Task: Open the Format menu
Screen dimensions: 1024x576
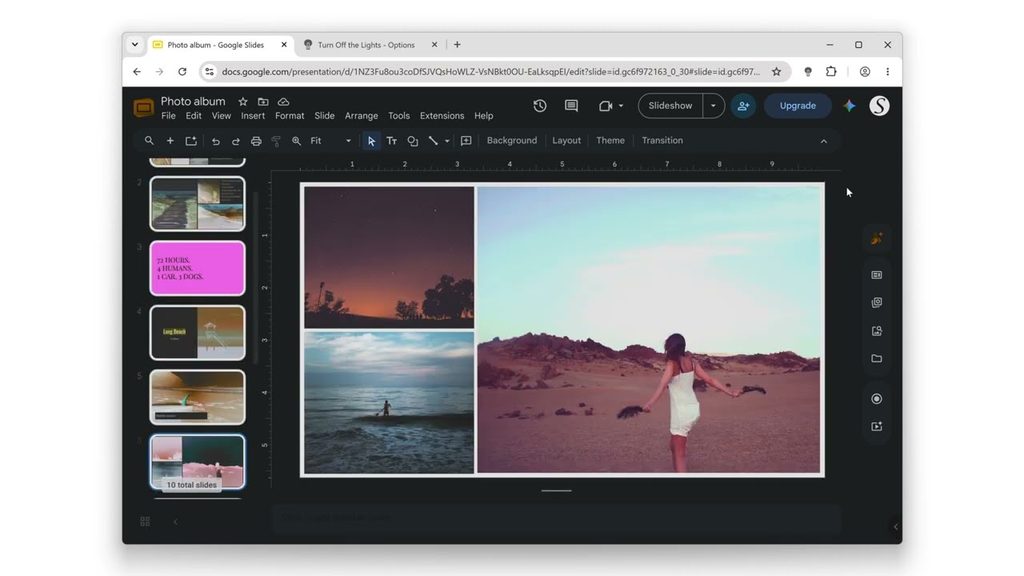Action: (289, 116)
